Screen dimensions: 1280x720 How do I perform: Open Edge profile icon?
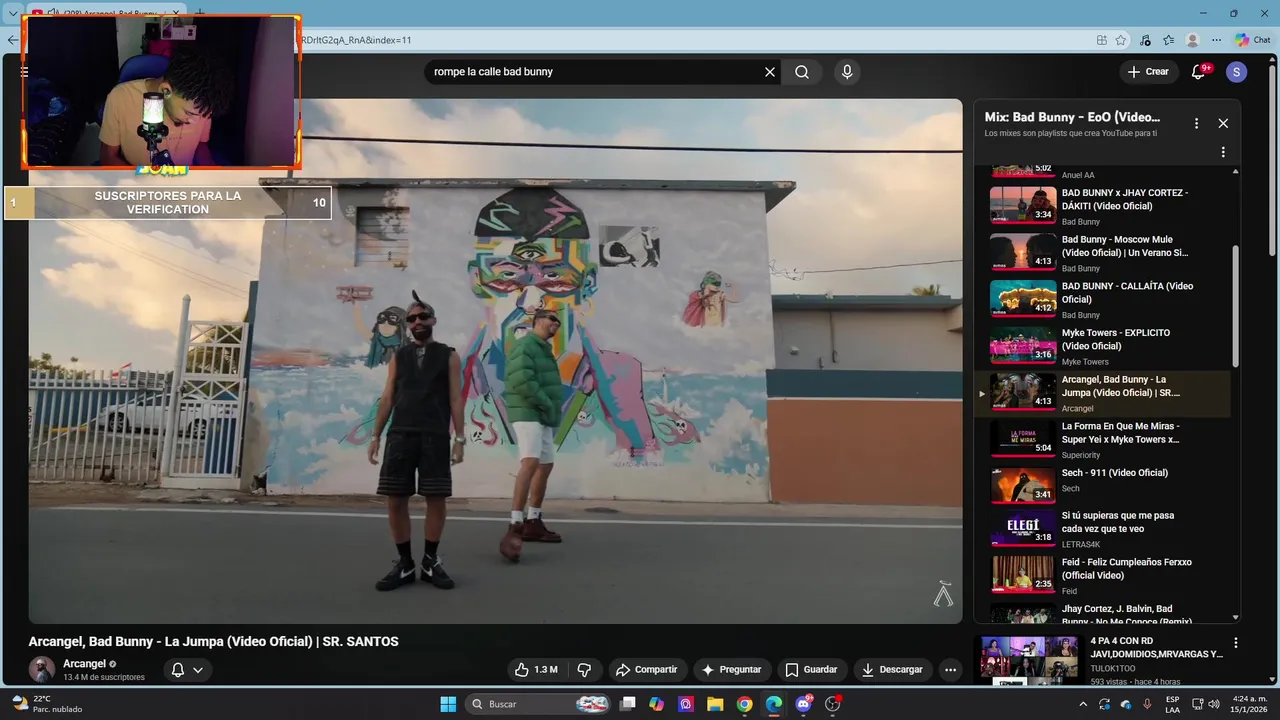(x=1192, y=40)
